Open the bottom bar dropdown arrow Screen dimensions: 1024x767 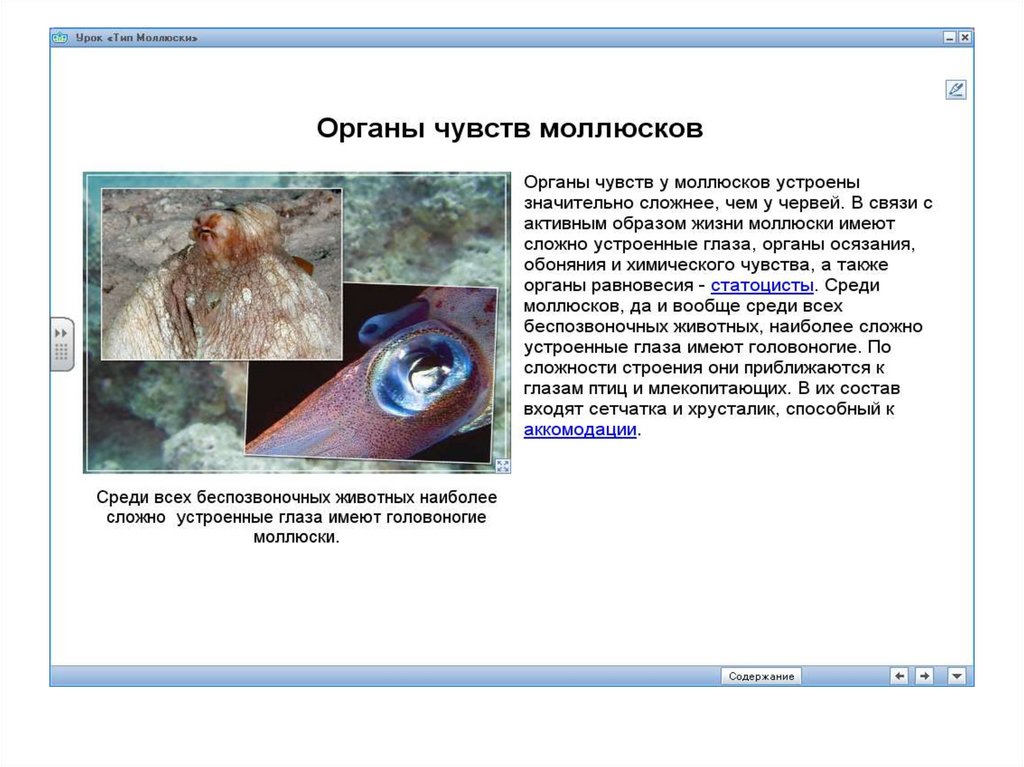tap(957, 676)
